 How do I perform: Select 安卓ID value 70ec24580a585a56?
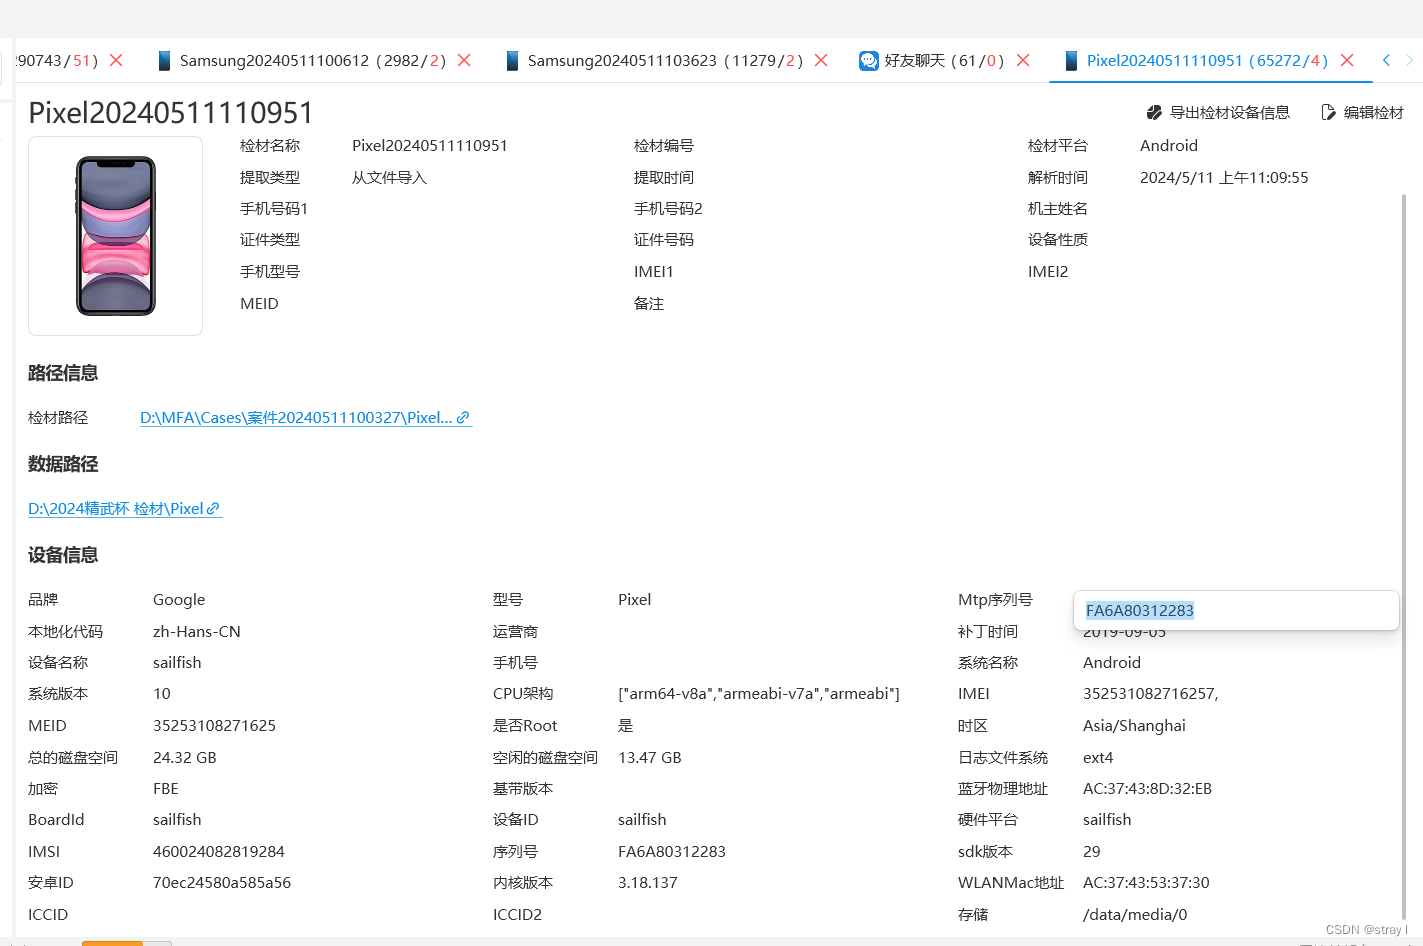(x=222, y=883)
